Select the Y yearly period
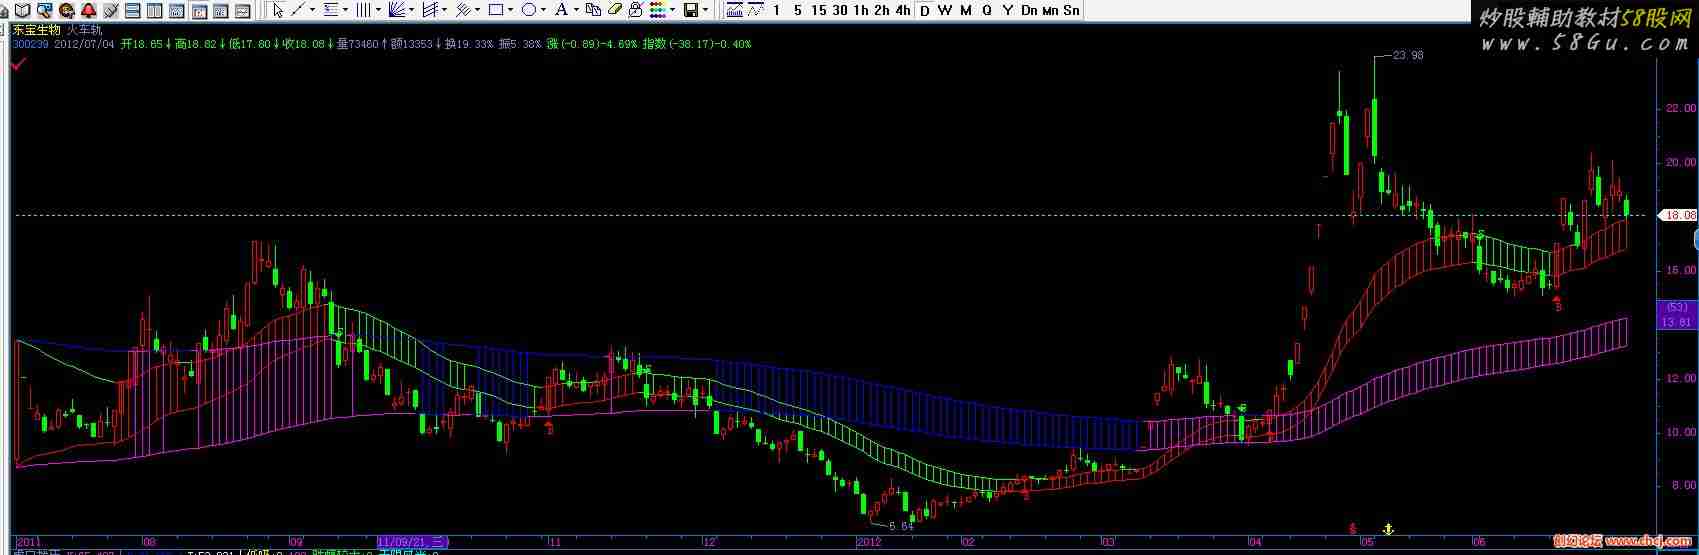 tap(1008, 10)
